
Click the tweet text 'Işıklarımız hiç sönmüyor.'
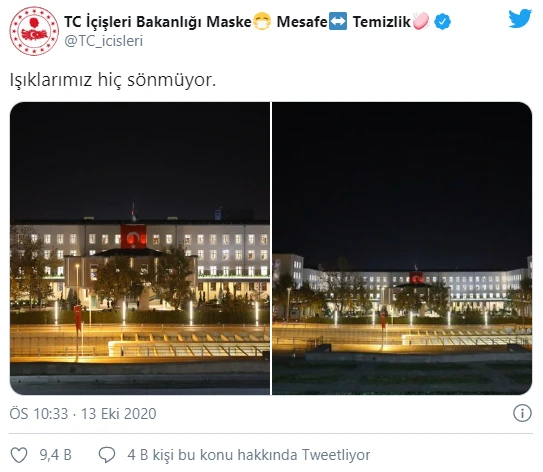(x=113, y=80)
